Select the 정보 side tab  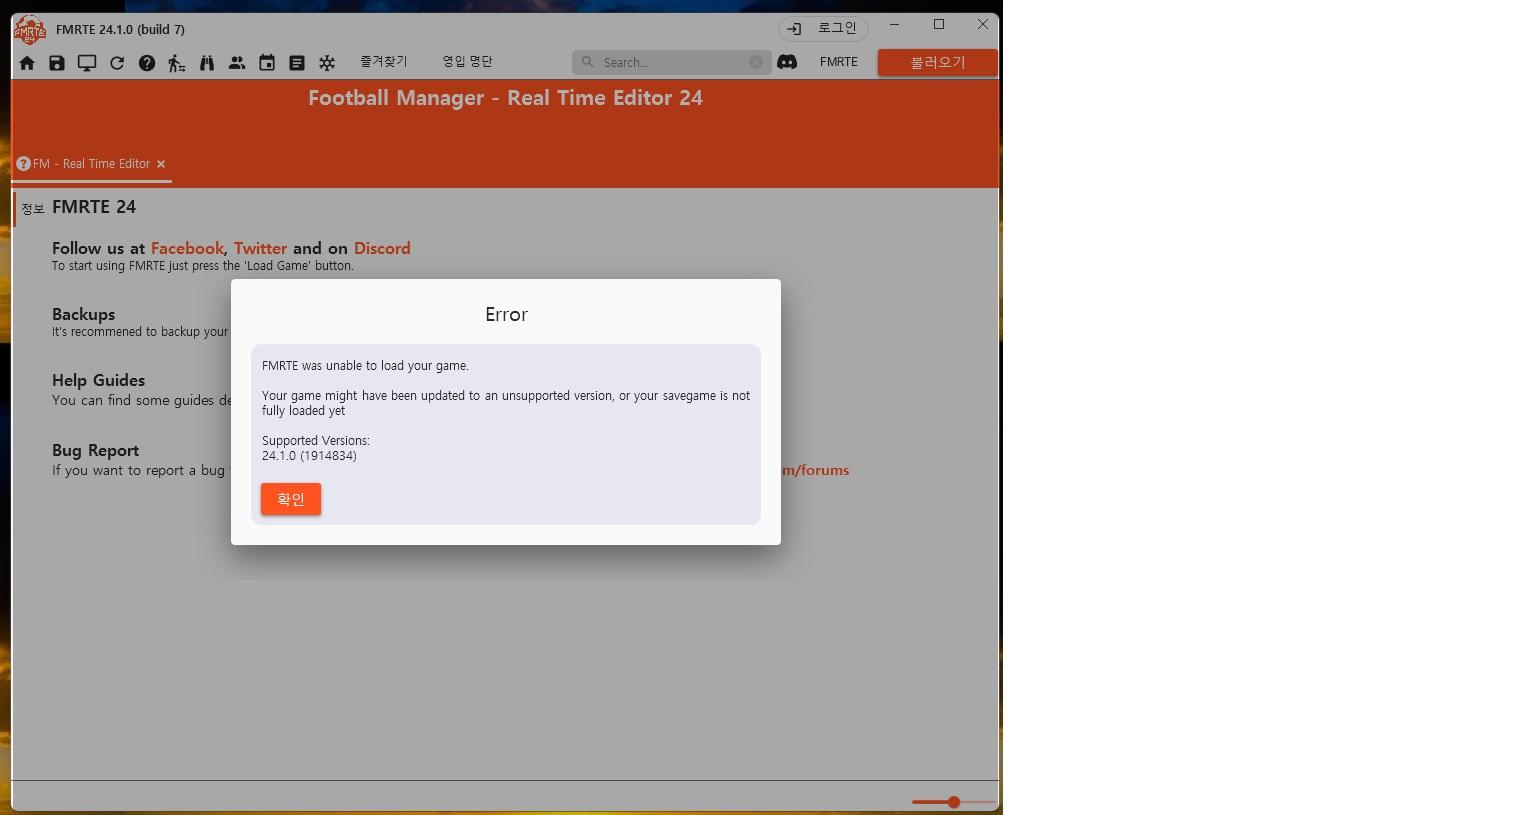coord(33,209)
